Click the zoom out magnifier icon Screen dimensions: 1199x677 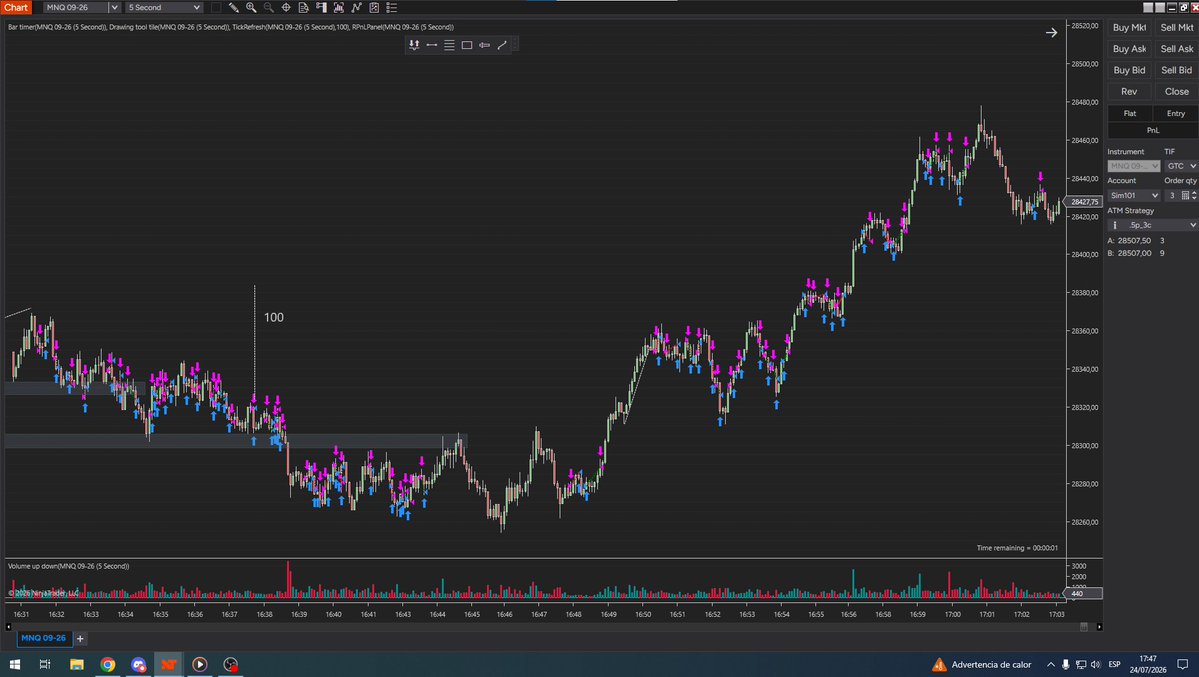point(268,8)
